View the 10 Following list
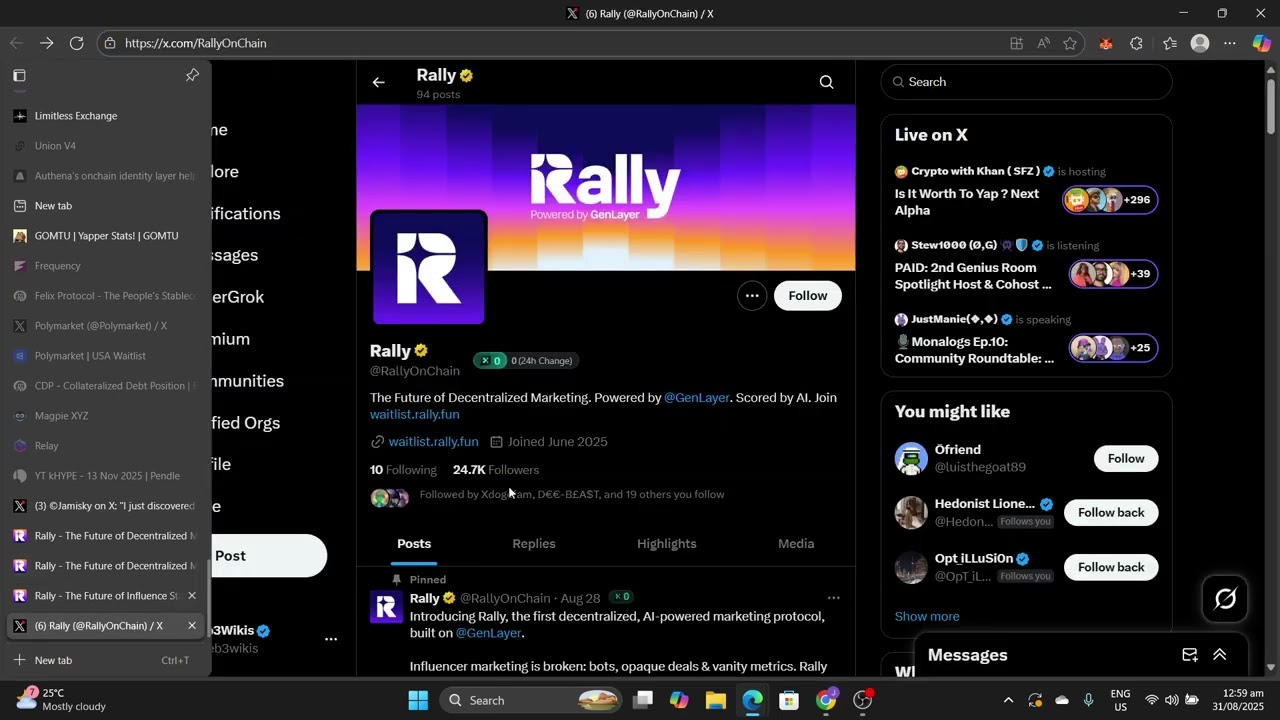This screenshot has width=1280, height=720. [403, 469]
